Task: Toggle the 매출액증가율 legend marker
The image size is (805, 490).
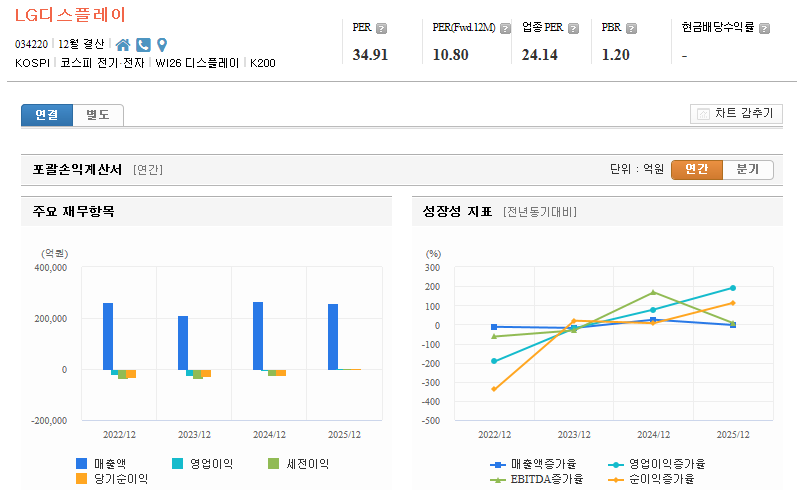Action: click(x=498, y=465)
